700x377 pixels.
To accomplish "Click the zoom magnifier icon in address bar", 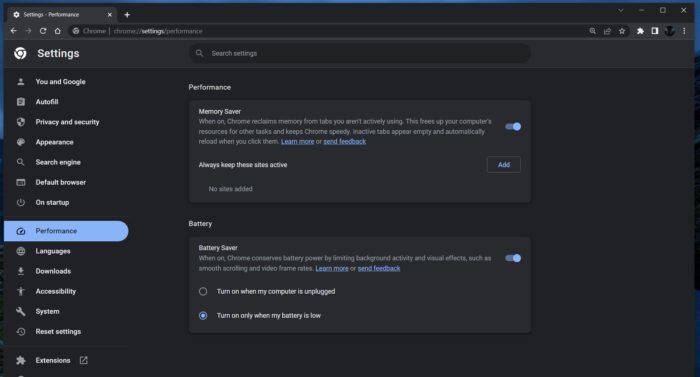I will coord(592,31).
